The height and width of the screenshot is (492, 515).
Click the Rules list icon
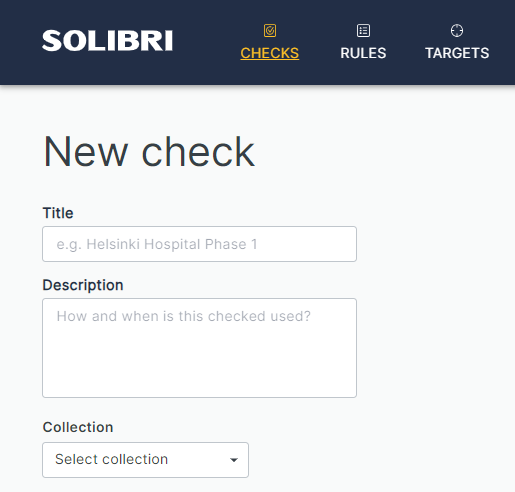[x=363, y=30]
